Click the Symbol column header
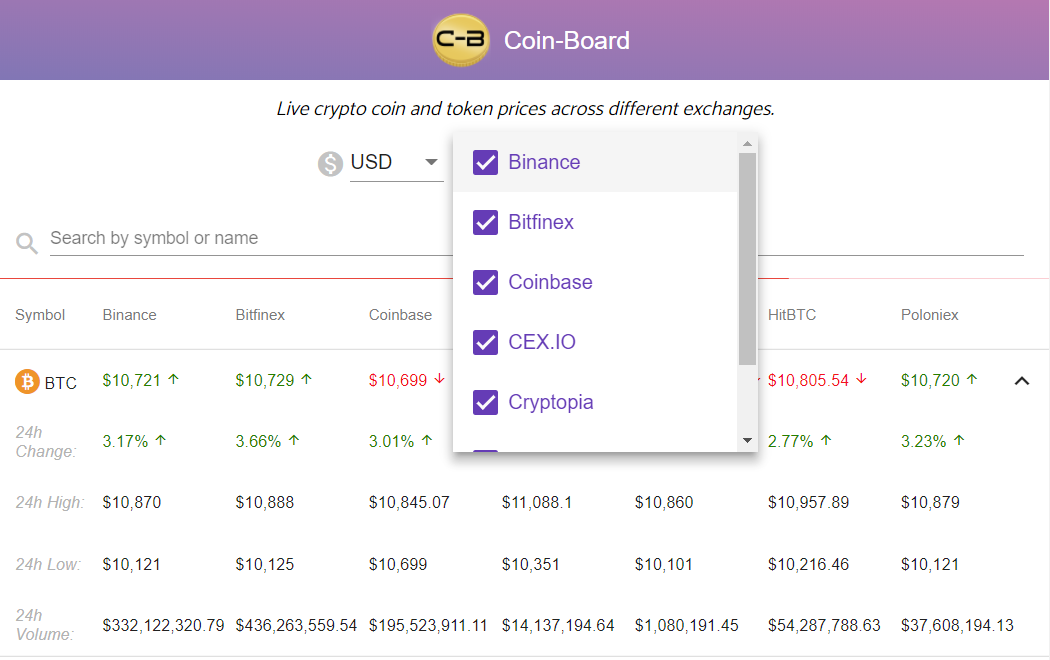The image size is (1050, 660). point(40,314)
